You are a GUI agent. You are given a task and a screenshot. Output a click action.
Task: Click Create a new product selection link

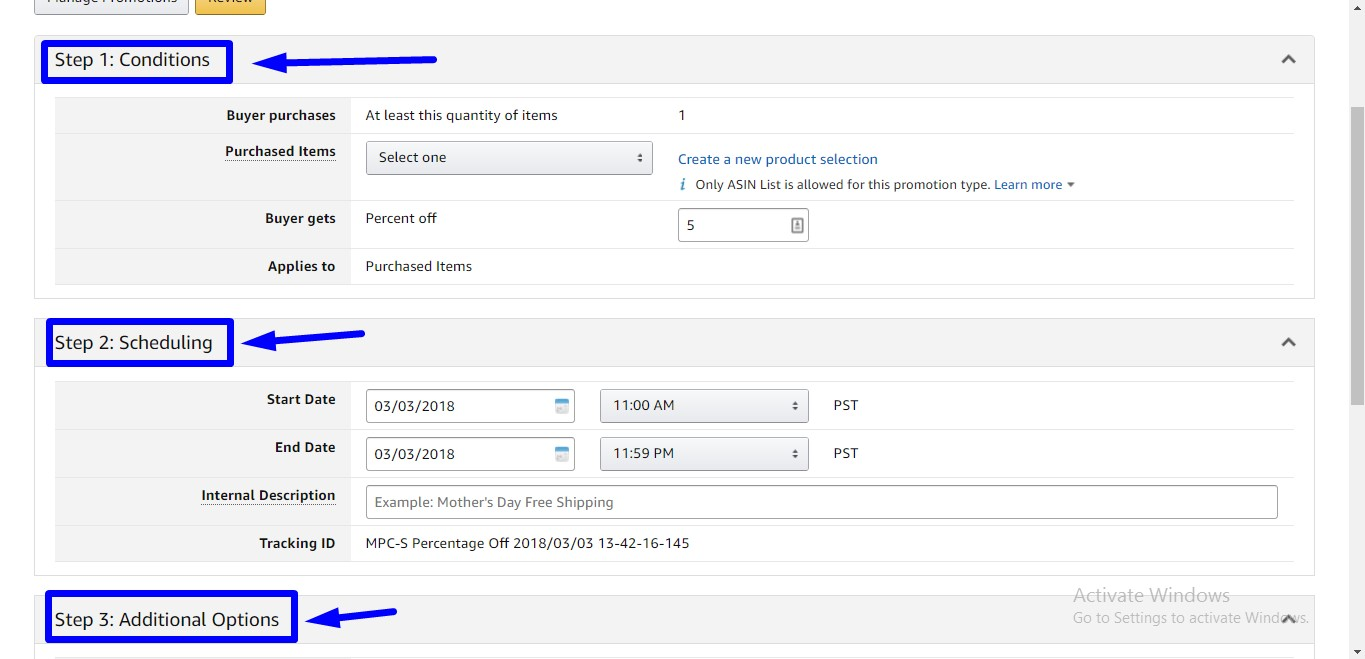777,159
